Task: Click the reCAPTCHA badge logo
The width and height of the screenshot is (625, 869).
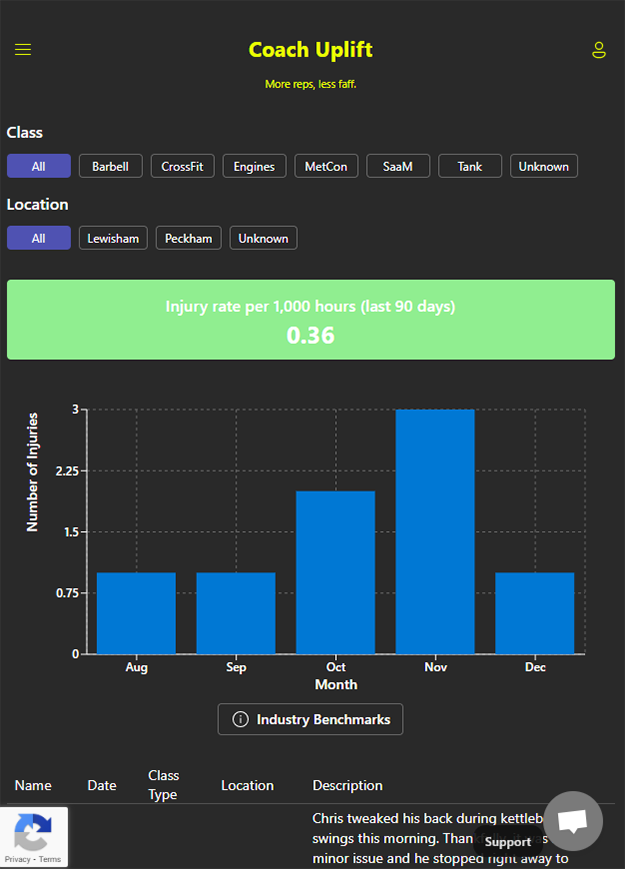Action: (x=33, y=831)
